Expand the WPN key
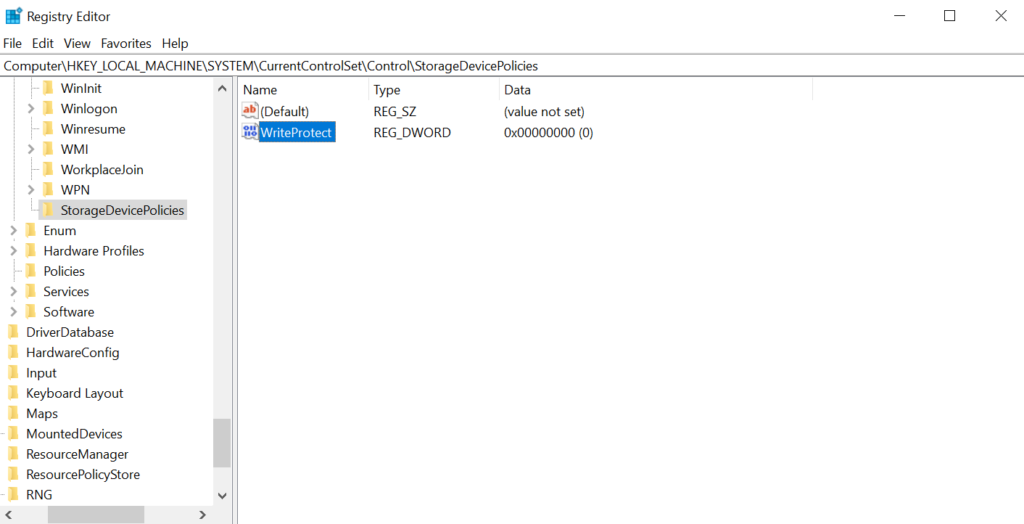1024x524 pixels. tap(31, 189)
